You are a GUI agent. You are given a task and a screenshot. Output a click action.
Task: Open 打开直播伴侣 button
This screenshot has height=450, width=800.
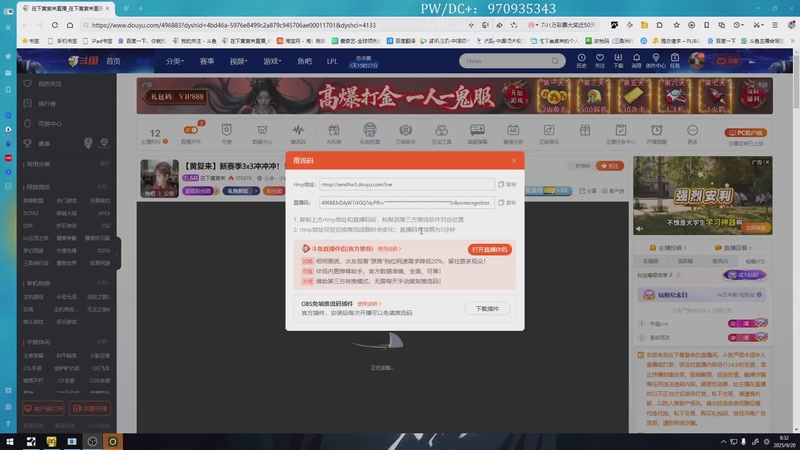point(489,249)
